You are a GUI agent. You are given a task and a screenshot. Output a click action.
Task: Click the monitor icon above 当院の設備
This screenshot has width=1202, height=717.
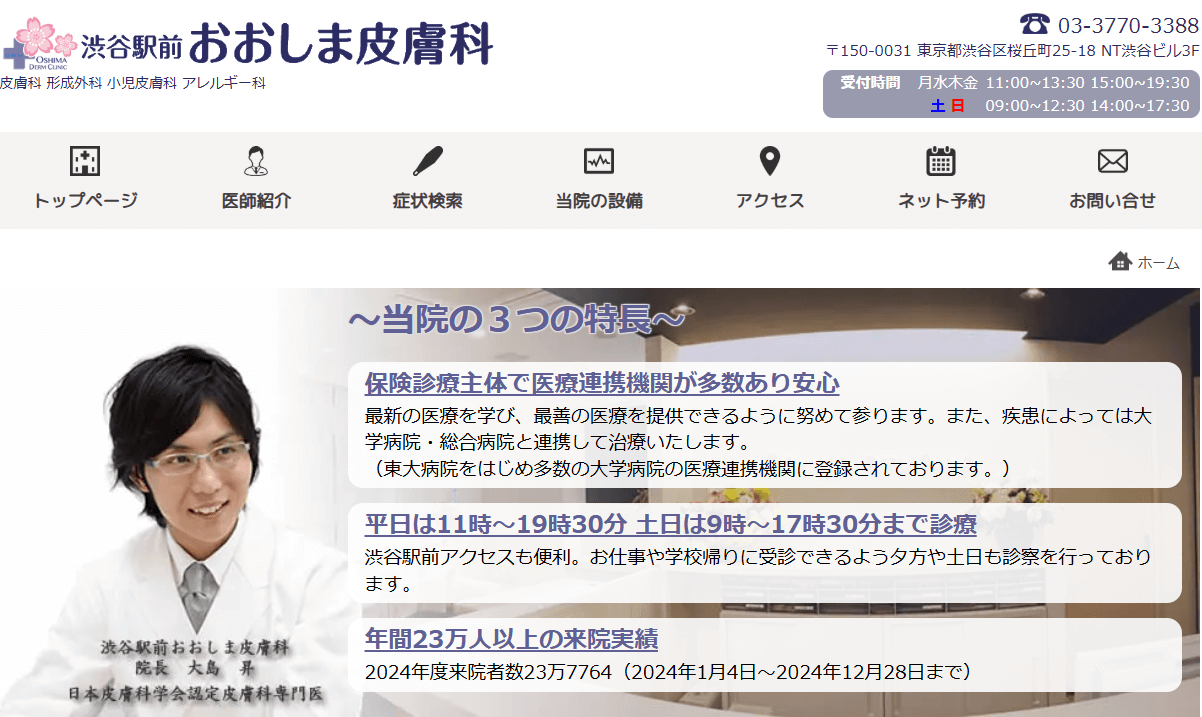pos(598,161)
